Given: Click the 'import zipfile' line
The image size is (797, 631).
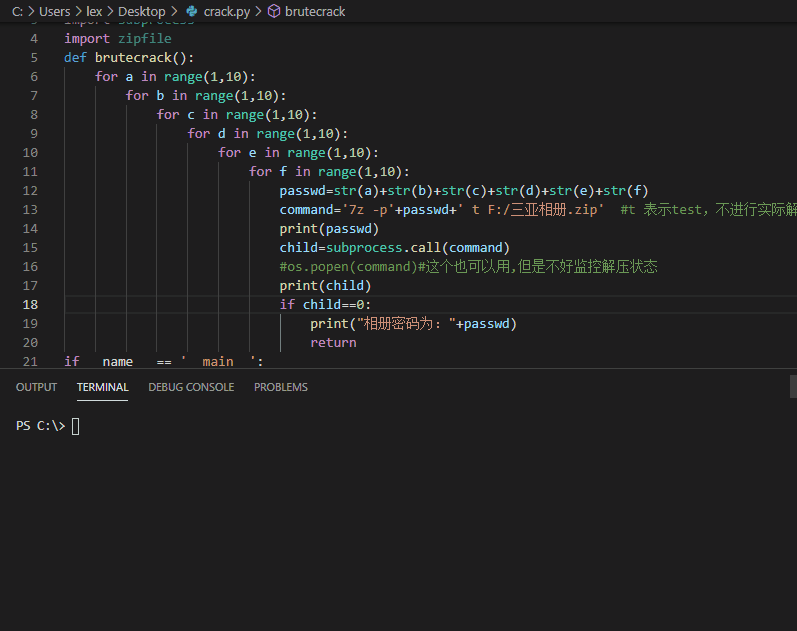Looking at the screenshot, I should [x=118, y=38].
